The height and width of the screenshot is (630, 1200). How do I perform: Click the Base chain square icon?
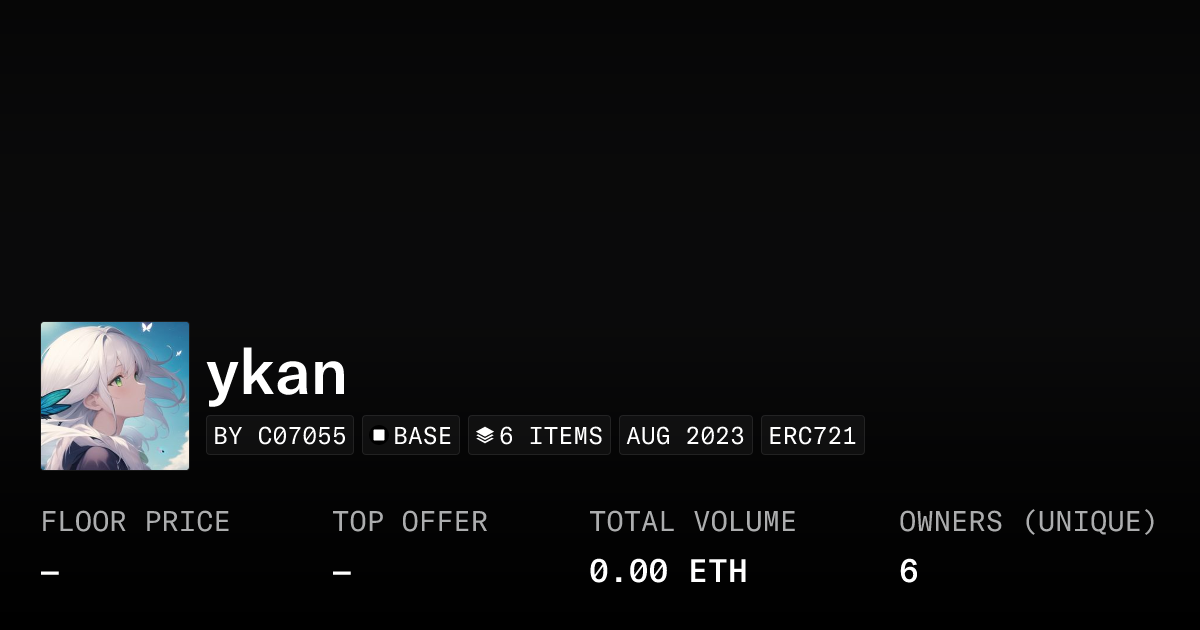point(379,436)
